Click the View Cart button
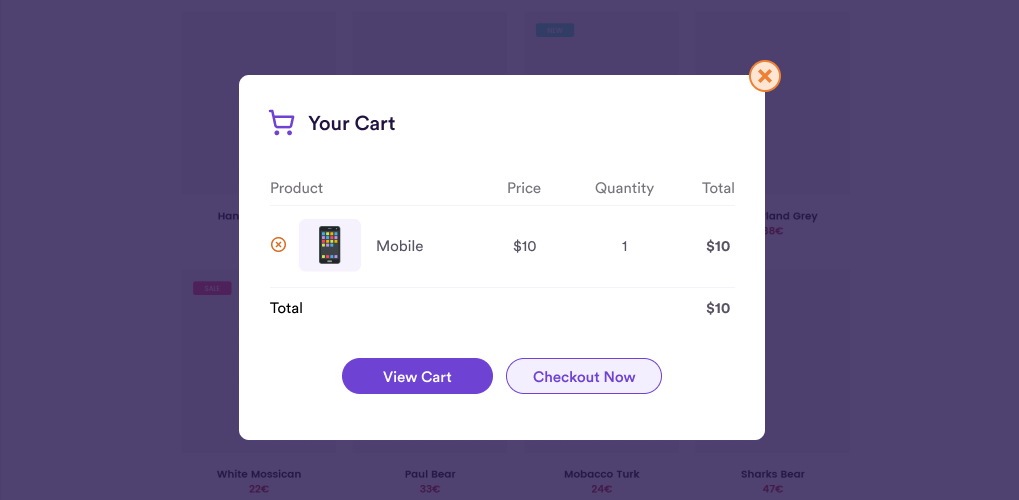The height and width of the screenshot is (500, 1019). pos(417,376)
